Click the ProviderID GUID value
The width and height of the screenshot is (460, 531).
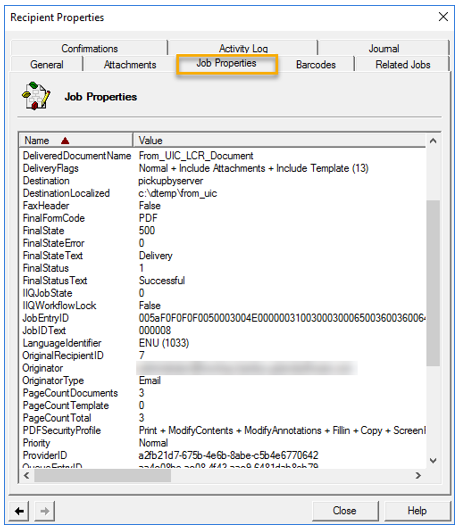coord(228,455)
